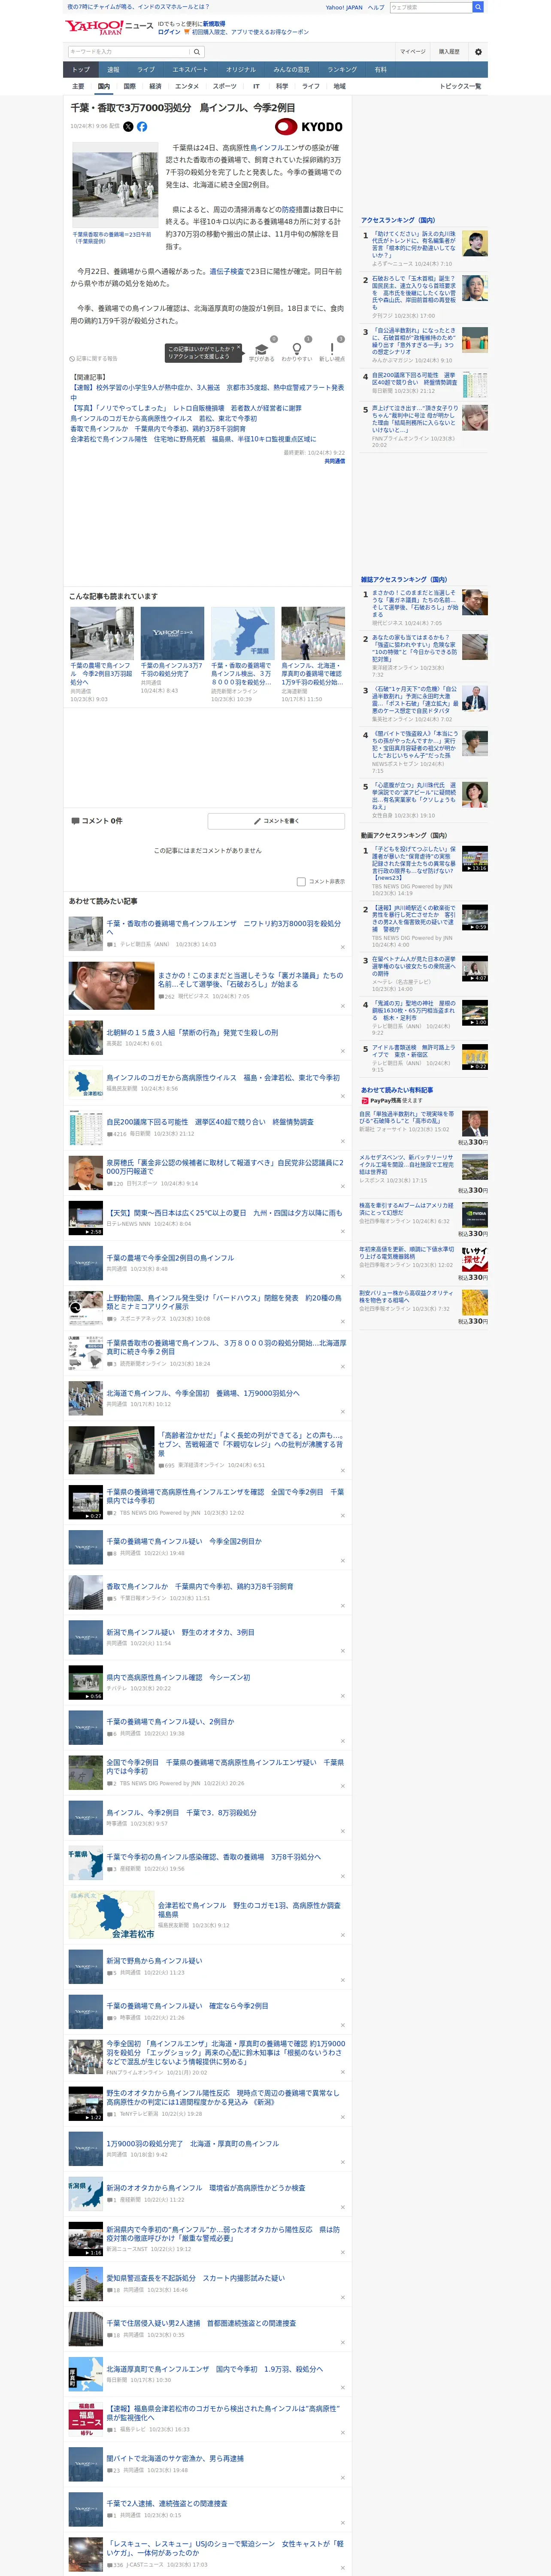
Task: Open マイページ link
Action: (413, 52)
